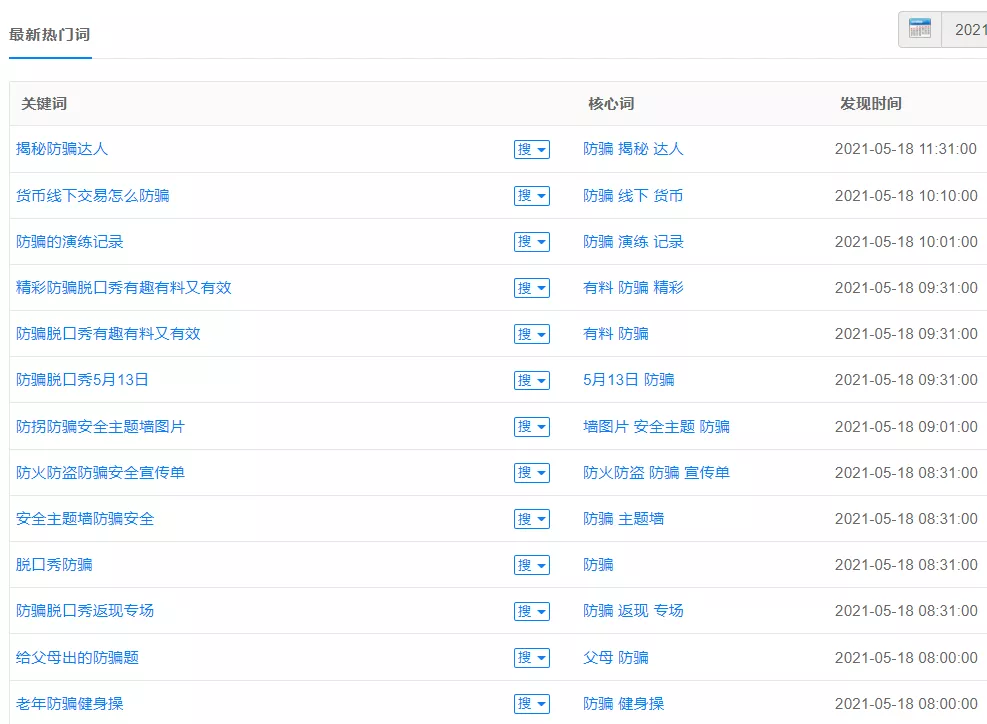This screenshot has width=987, height=724.
Task: Expand 搜 dropdown for 精彩防骗脱口秀有趣有料又有效
Action: [x=532, y=288]
